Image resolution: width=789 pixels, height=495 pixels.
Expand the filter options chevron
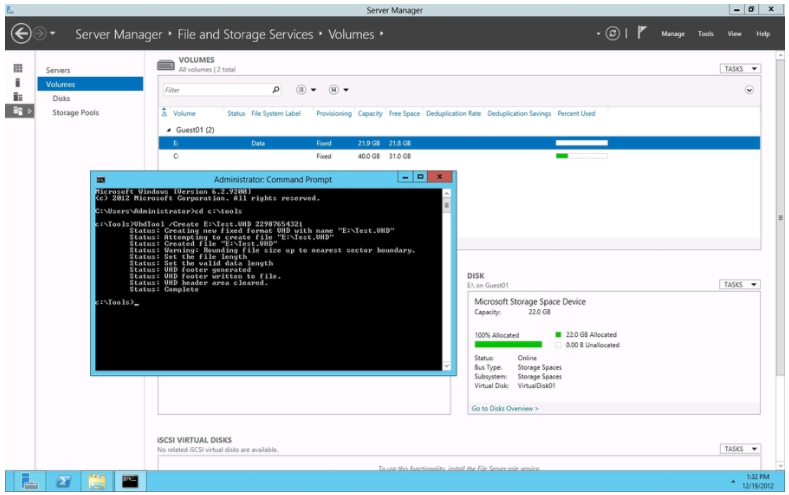pos(749,90)
